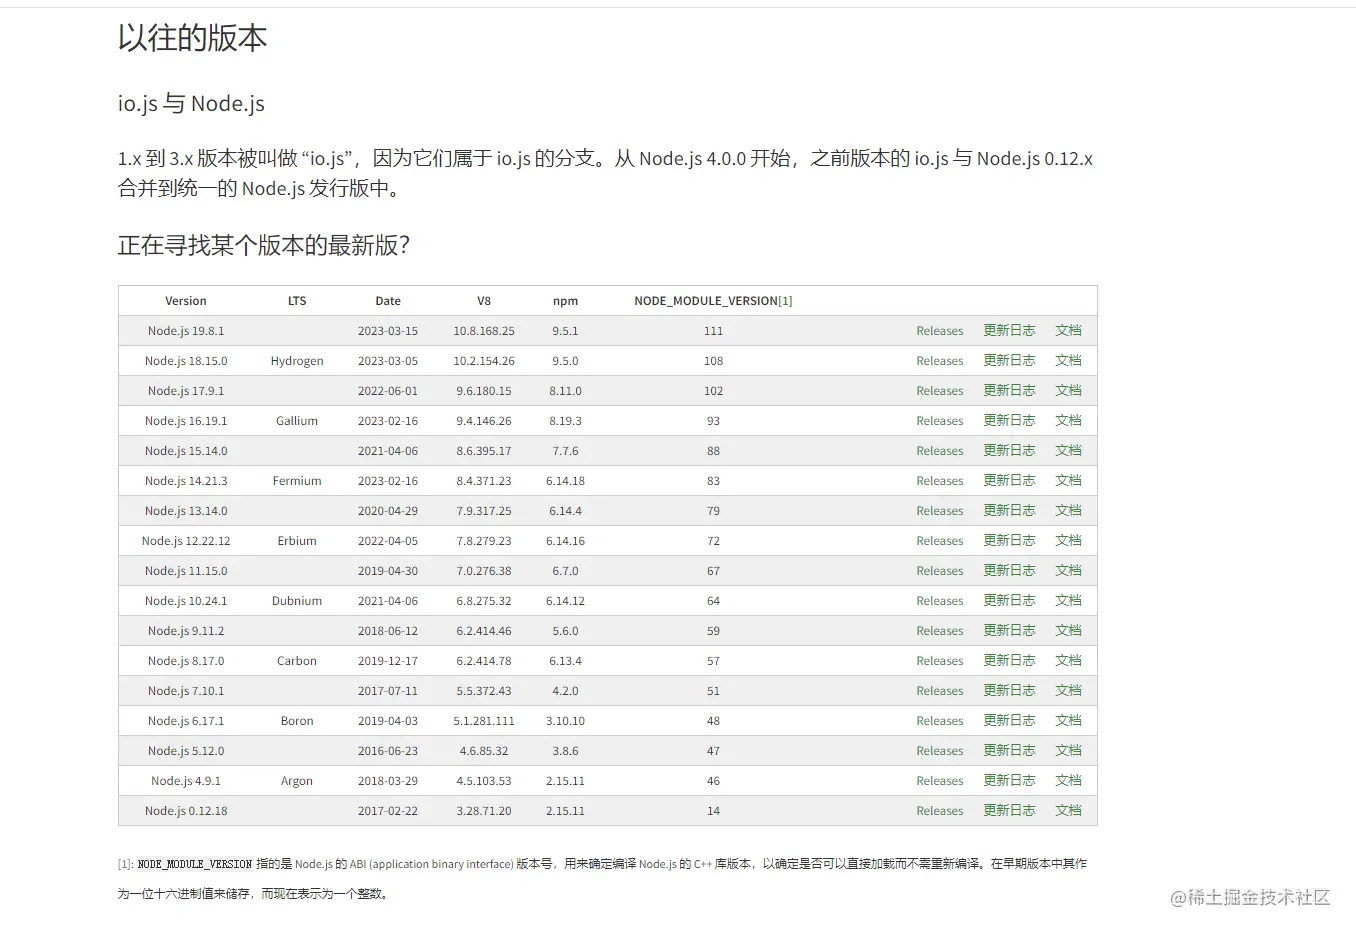The height and width of the screenshot is (933, 1356).
Task: Open 文档 for Node.js 11.15.0
Action: [1068, 571]
